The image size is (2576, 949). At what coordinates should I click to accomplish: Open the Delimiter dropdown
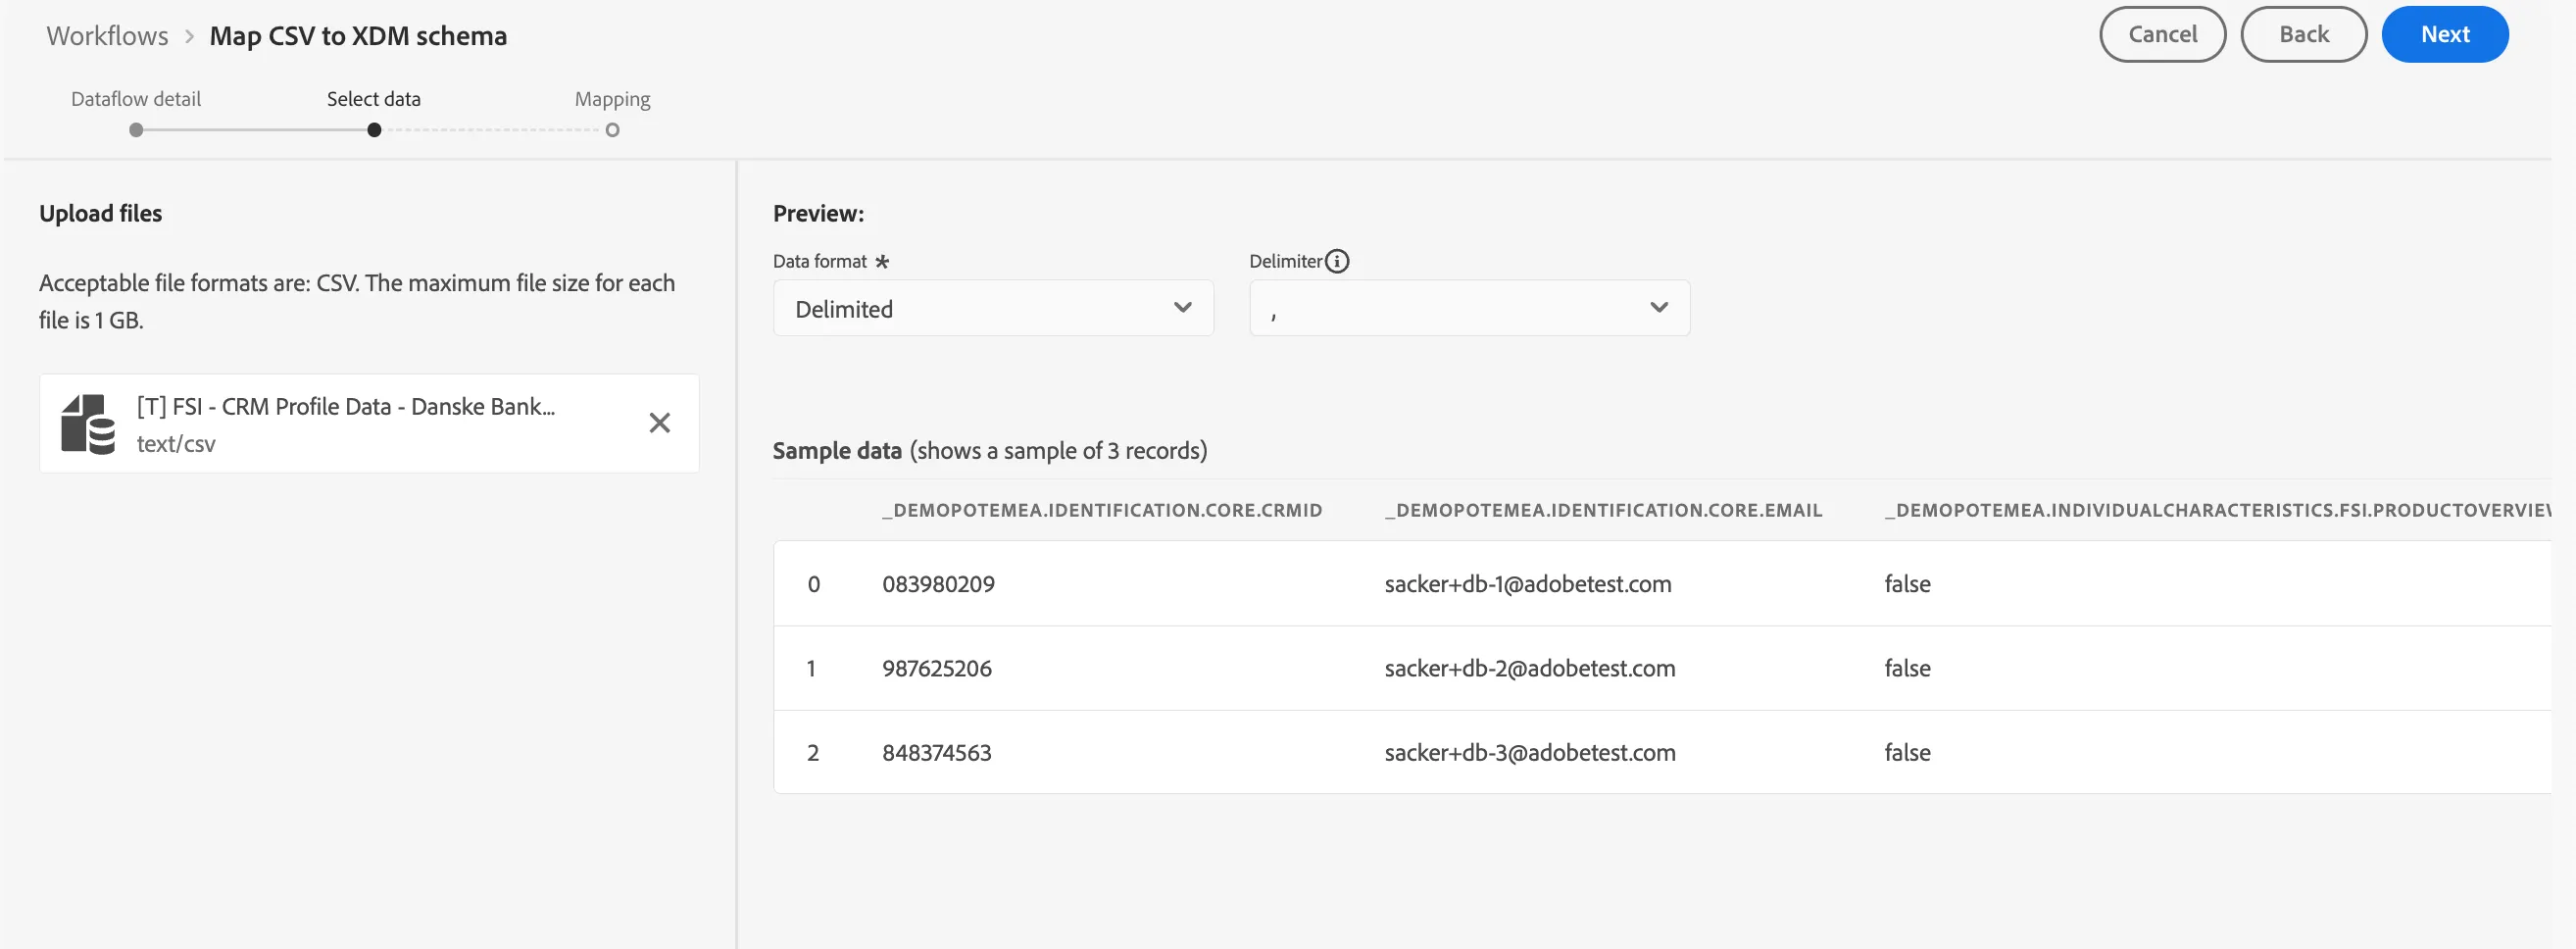1469,308
